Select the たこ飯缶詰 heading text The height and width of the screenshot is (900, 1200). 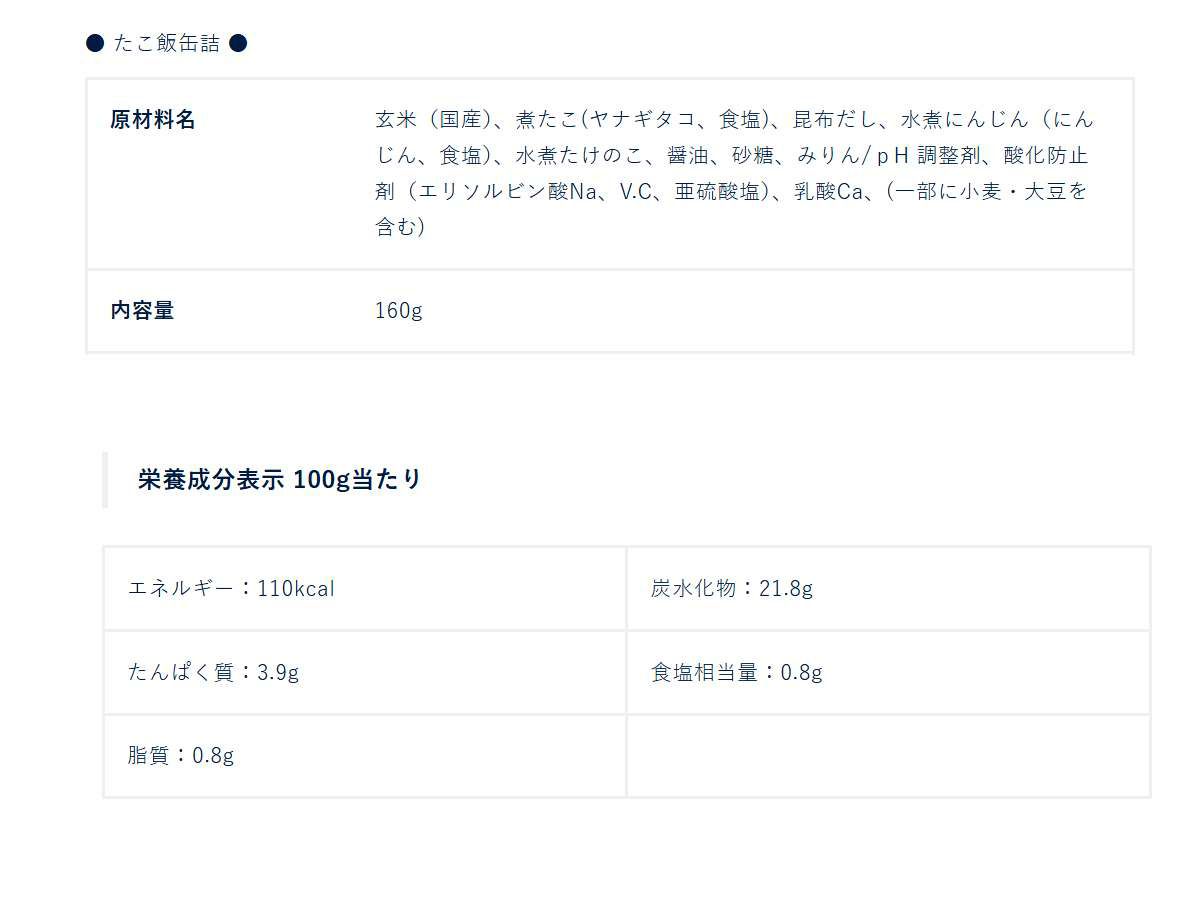pyautogui.click(x=166, y=43)
